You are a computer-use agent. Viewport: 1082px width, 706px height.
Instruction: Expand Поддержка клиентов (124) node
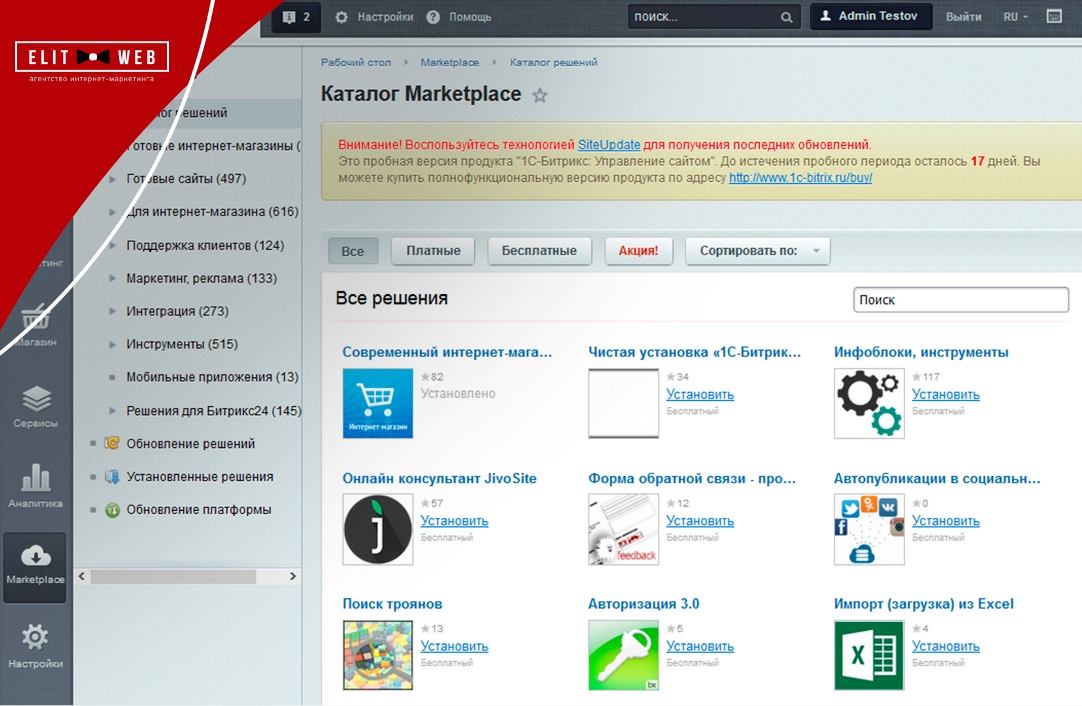[112, 245]
